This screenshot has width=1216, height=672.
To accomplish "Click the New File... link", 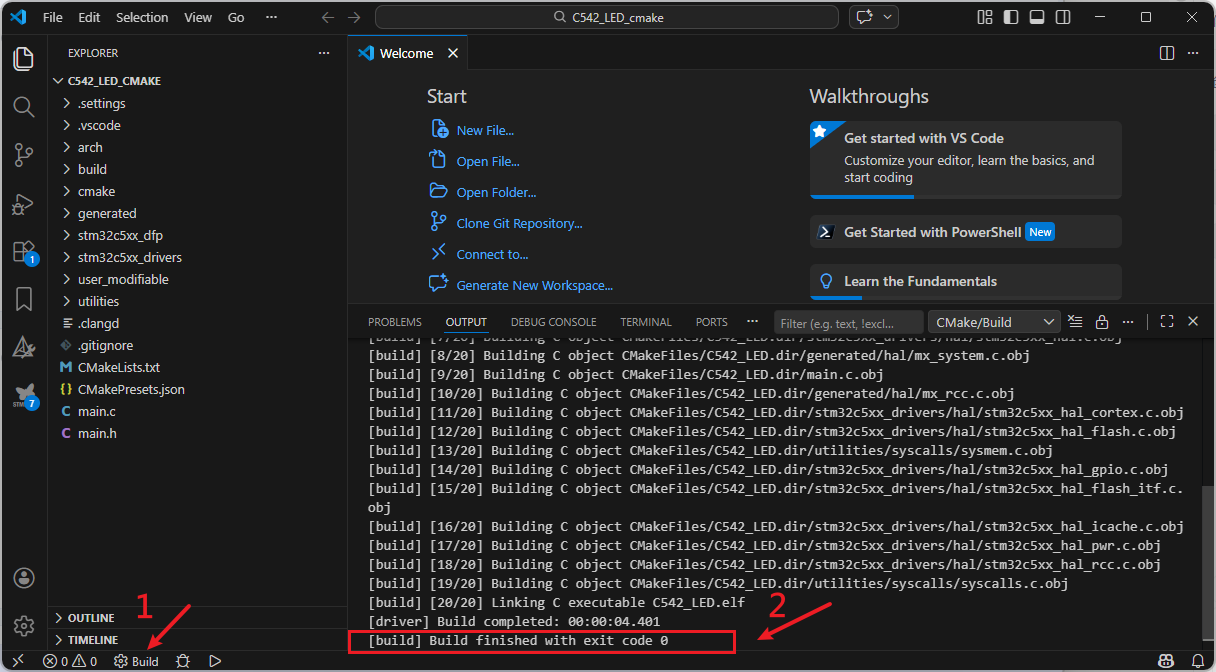I will click(485, 130).
